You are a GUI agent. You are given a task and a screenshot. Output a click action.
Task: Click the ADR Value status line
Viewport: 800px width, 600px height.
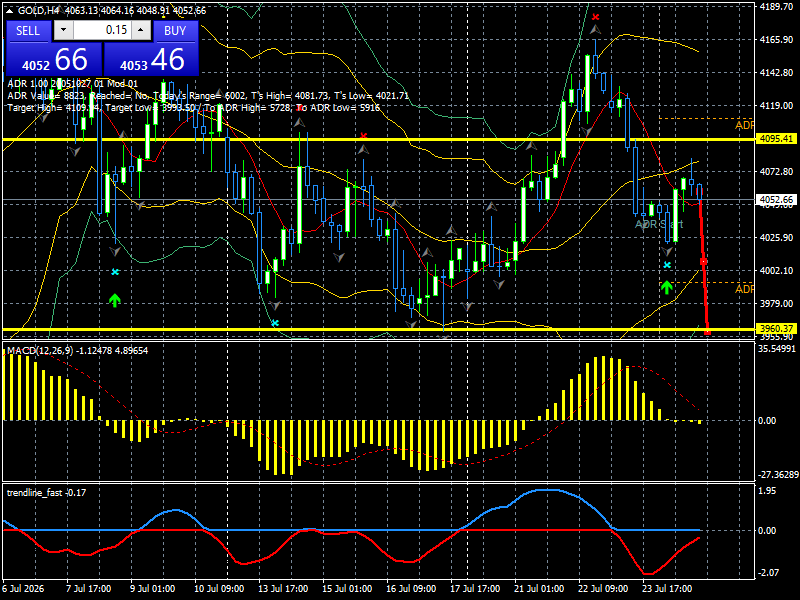coord(208,95)
